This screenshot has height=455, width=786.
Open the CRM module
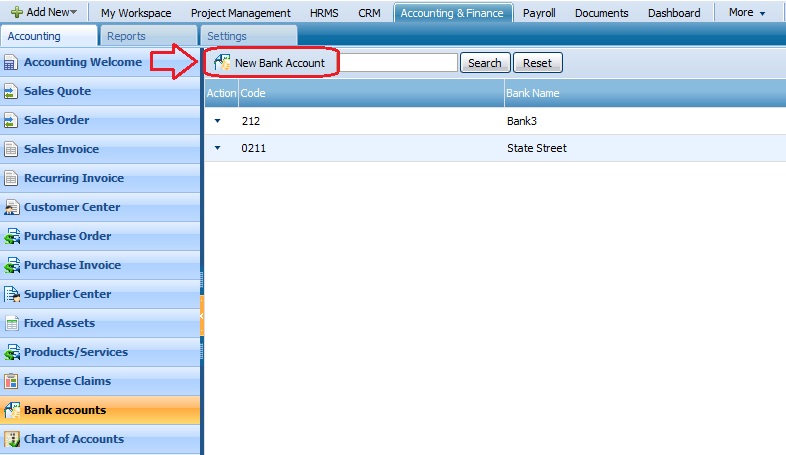coord(369,13)
